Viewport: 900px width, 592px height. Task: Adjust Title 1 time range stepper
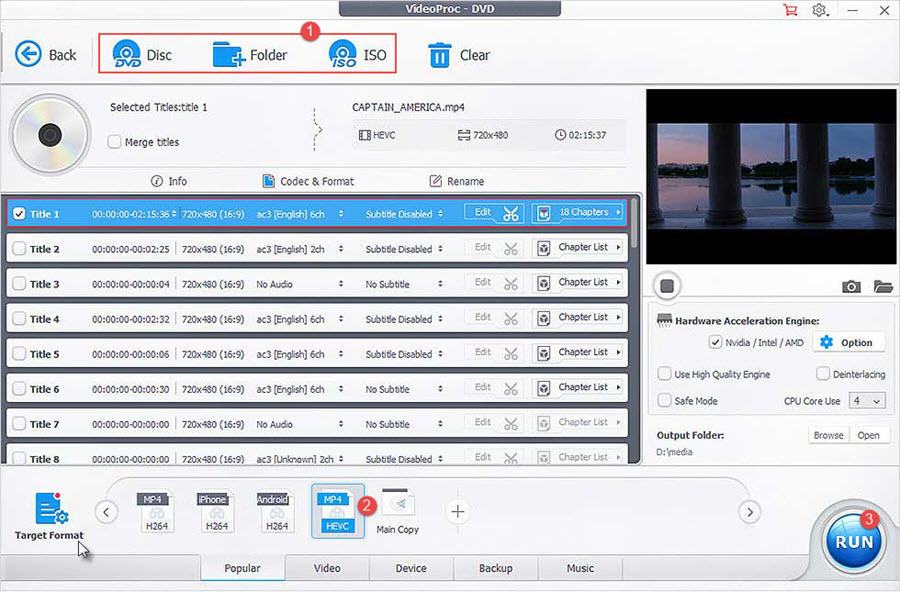[x=174, y=214]
